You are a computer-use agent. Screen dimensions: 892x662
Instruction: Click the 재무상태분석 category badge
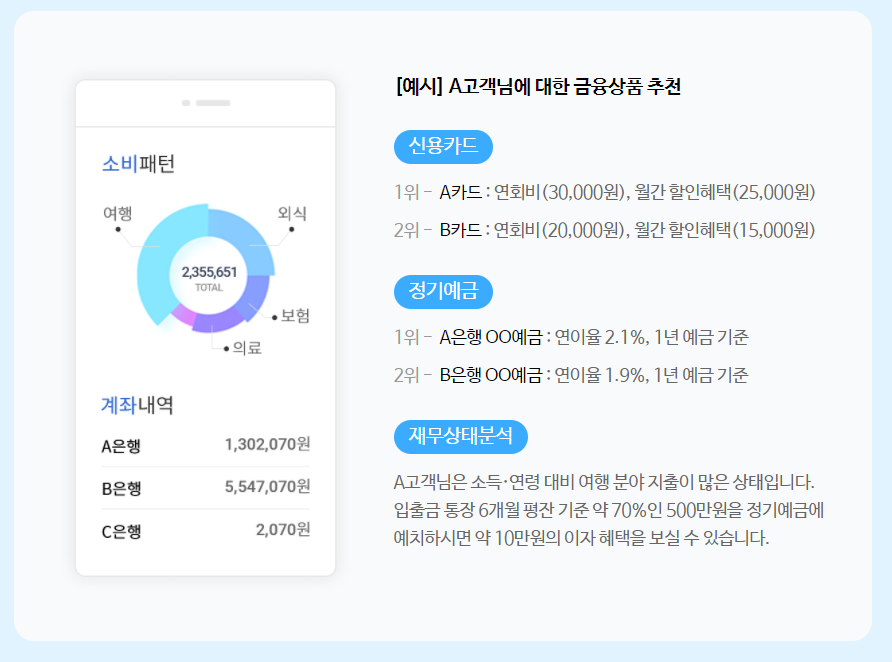(x=461, y=437)
